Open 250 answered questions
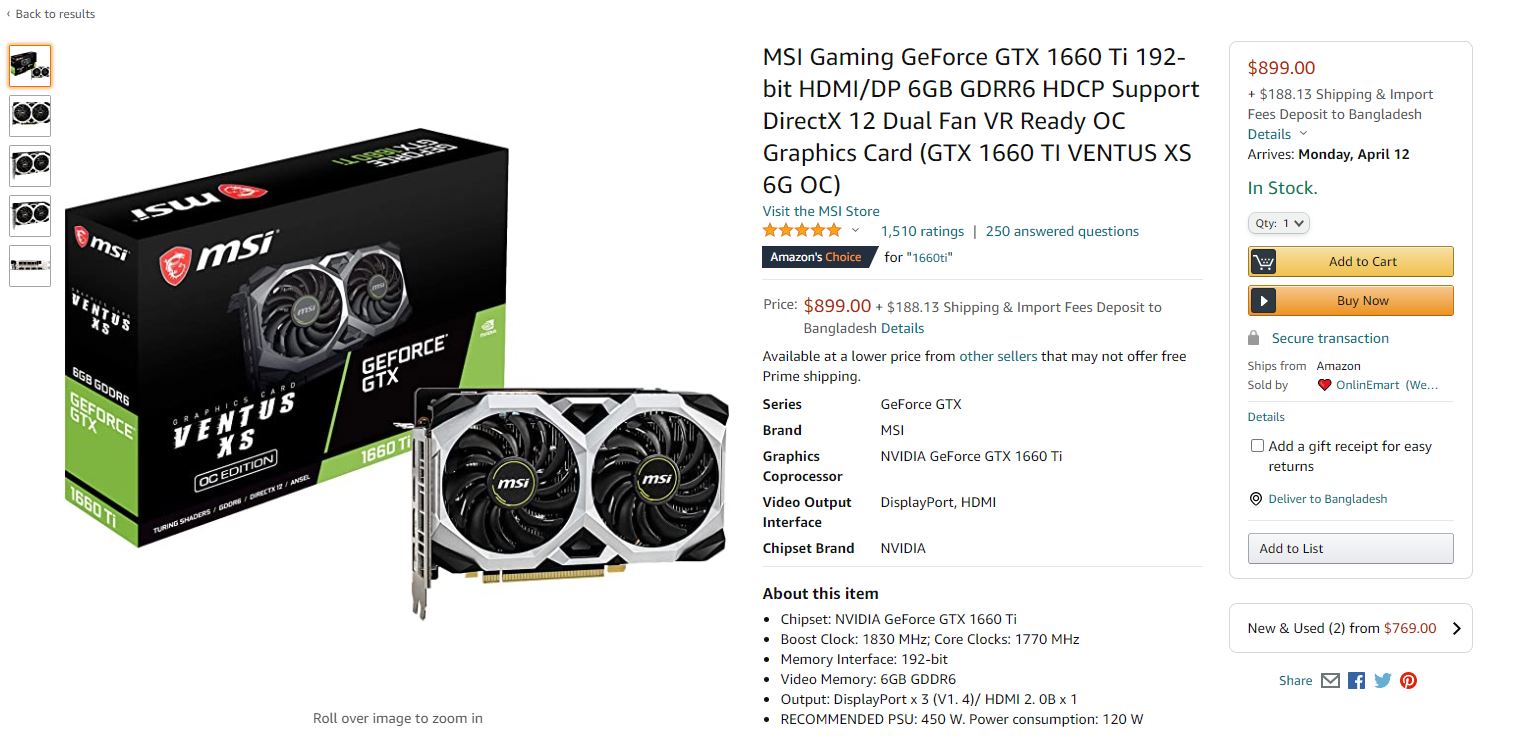Image resolution: width=1538 pixels, height=742 pixels. pos(1062,231)
